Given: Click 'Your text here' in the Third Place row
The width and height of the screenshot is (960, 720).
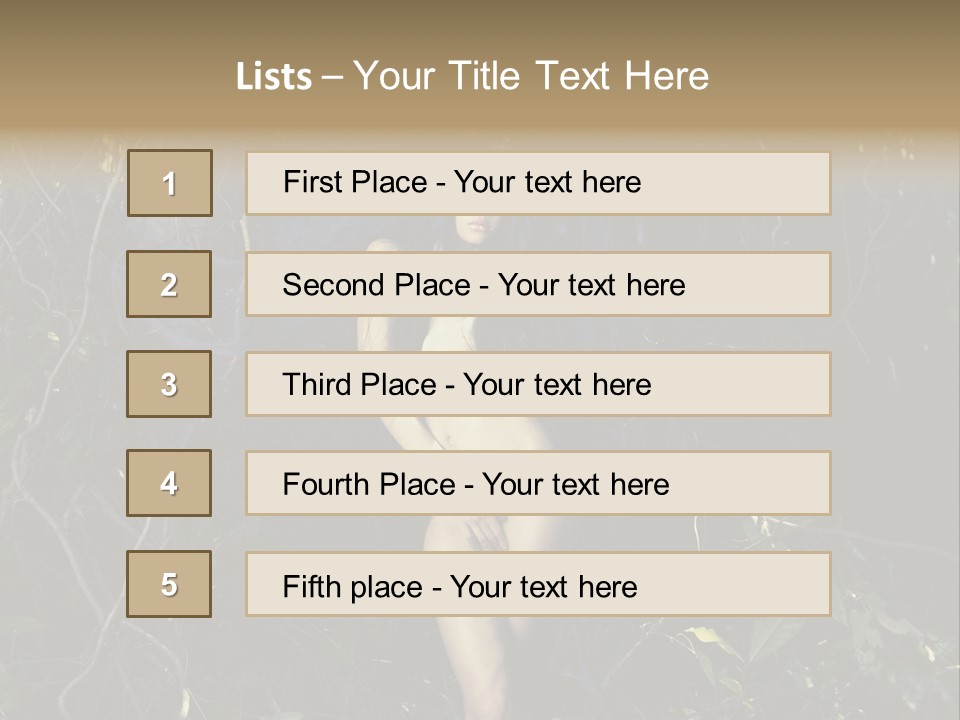Looking at the screenshot, I should (557, 385).
